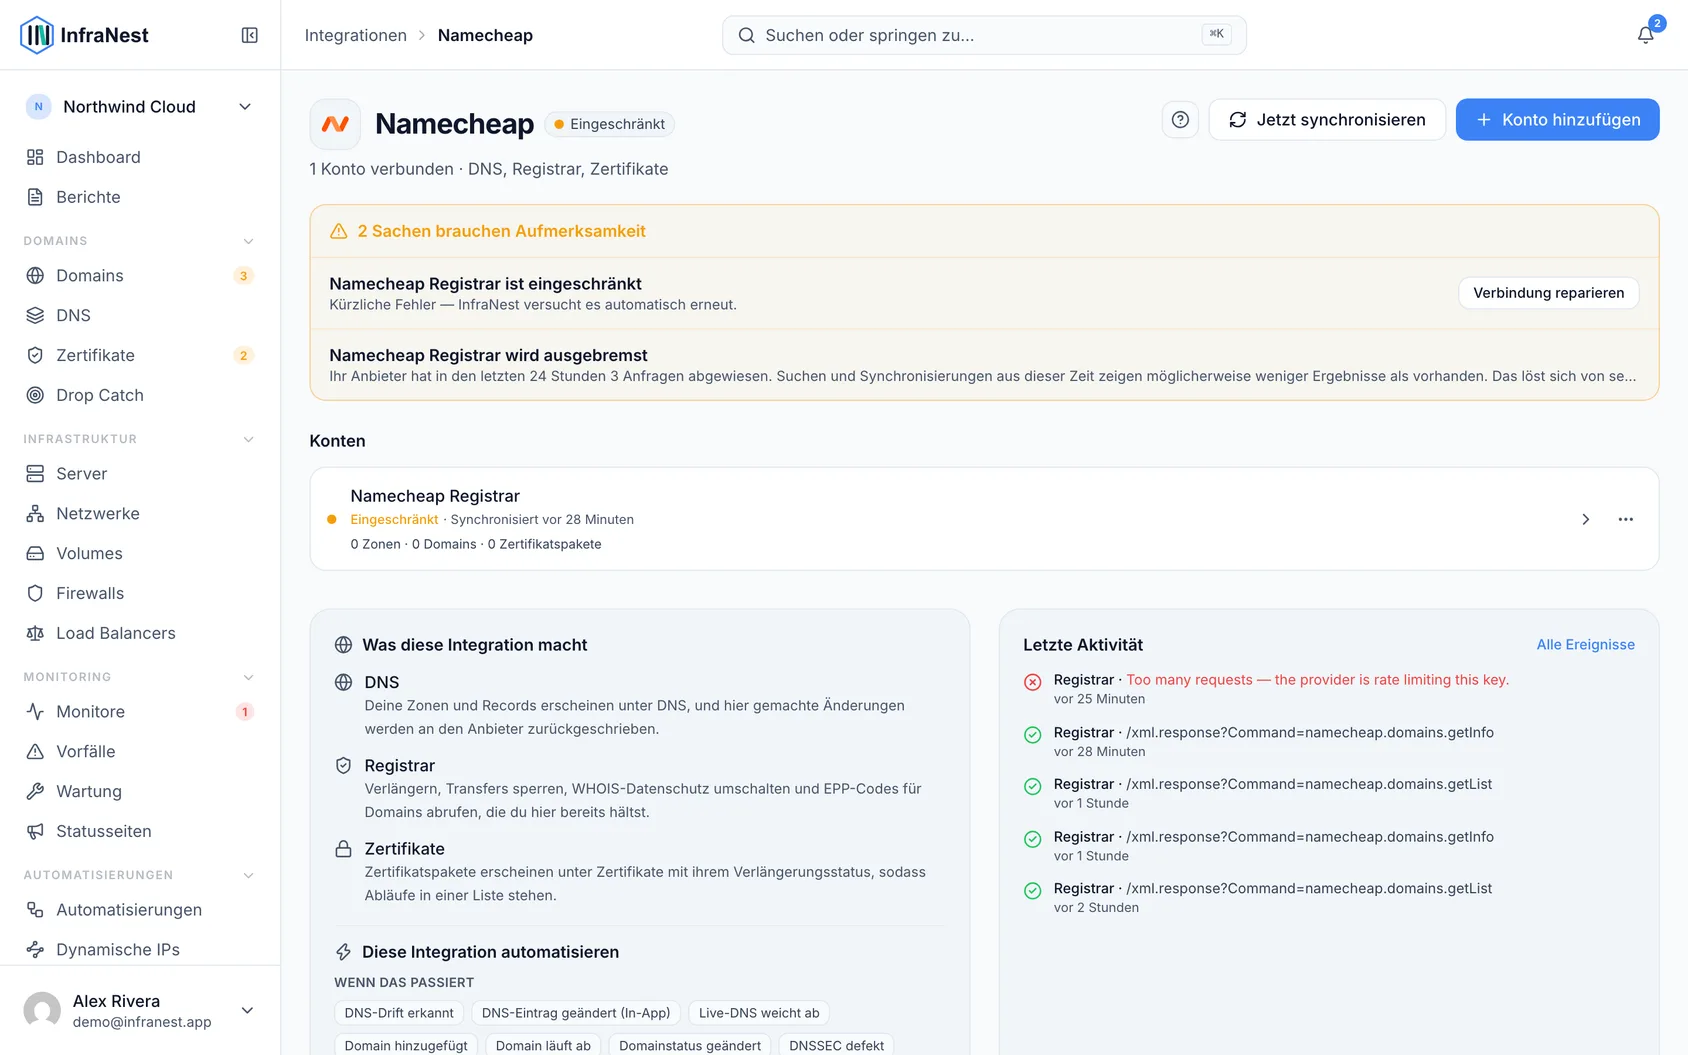Screen dimensions: 1688x1055
Task: Click Konto hinzufügen button
Action: pyautogui.click(x=1557, y=120)
